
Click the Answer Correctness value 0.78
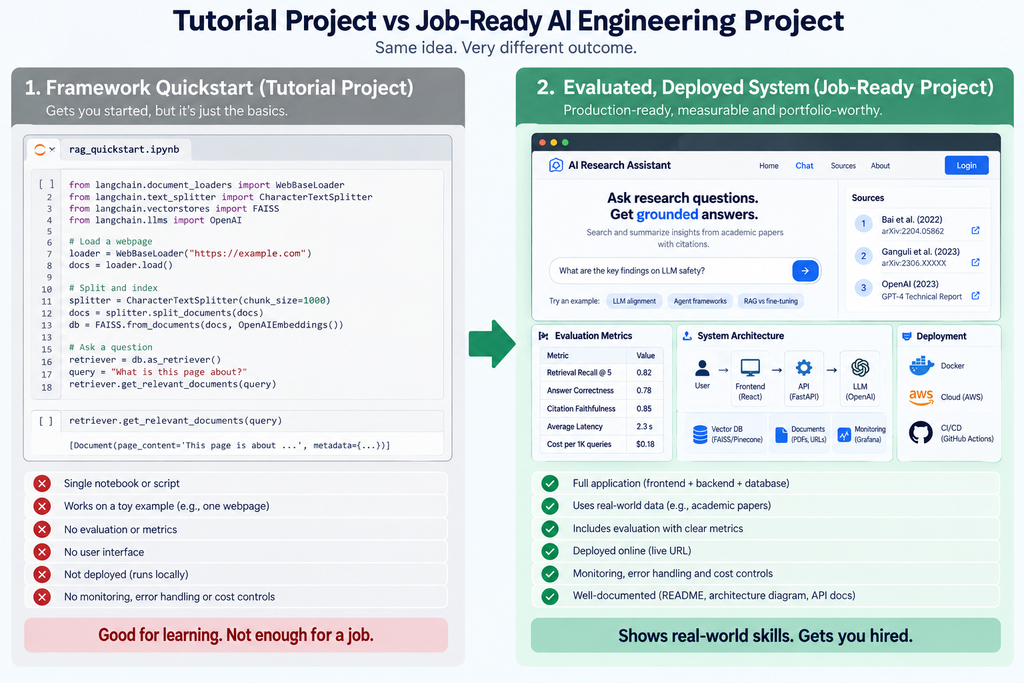click(x=644, y=390)
